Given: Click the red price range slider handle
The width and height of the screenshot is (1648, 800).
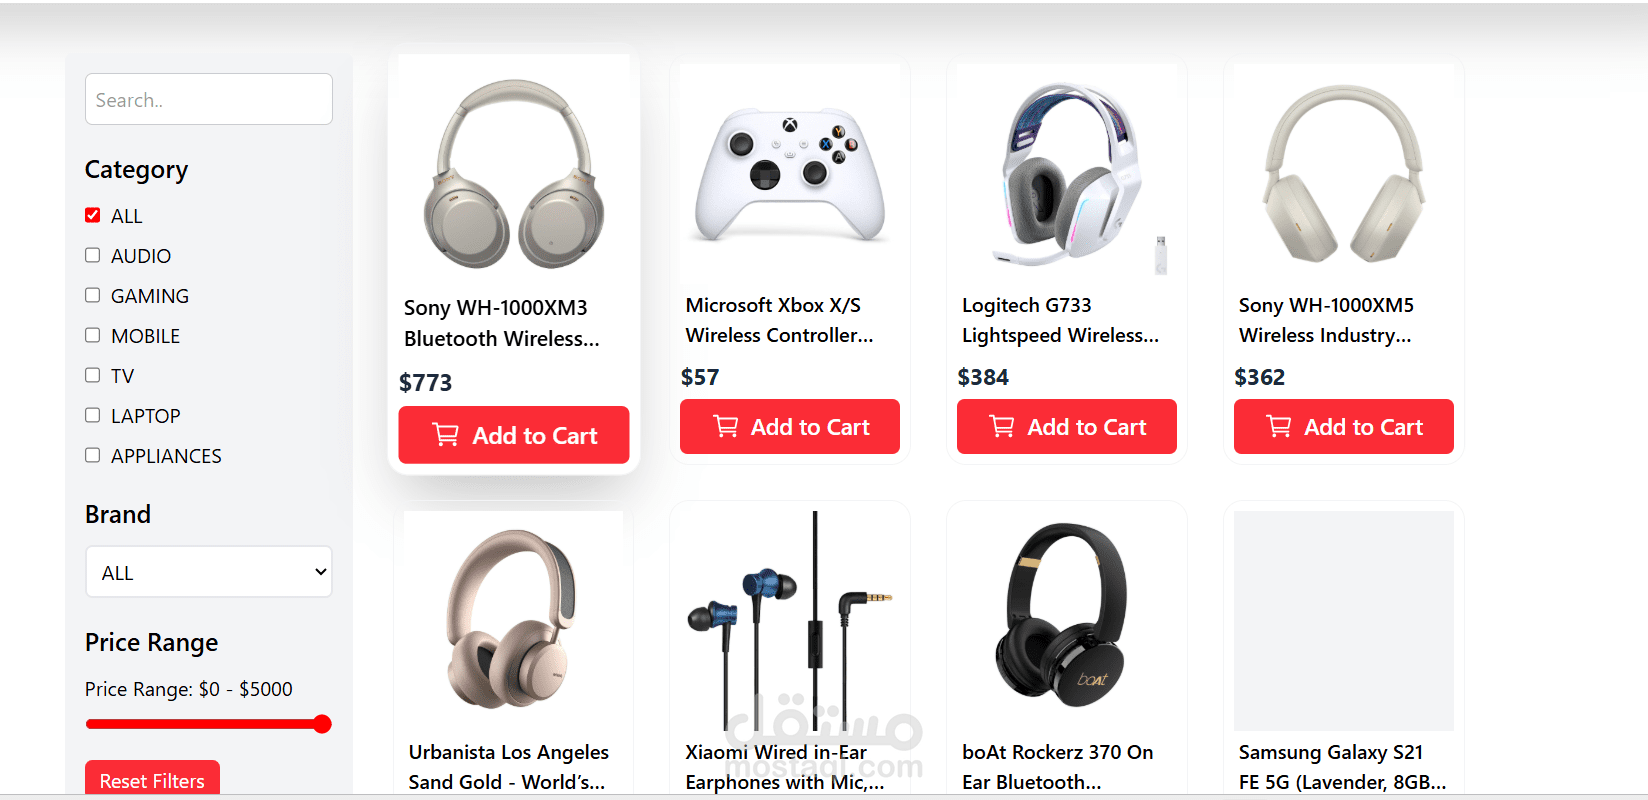Looking at the screenshot, I should [322, 724].
